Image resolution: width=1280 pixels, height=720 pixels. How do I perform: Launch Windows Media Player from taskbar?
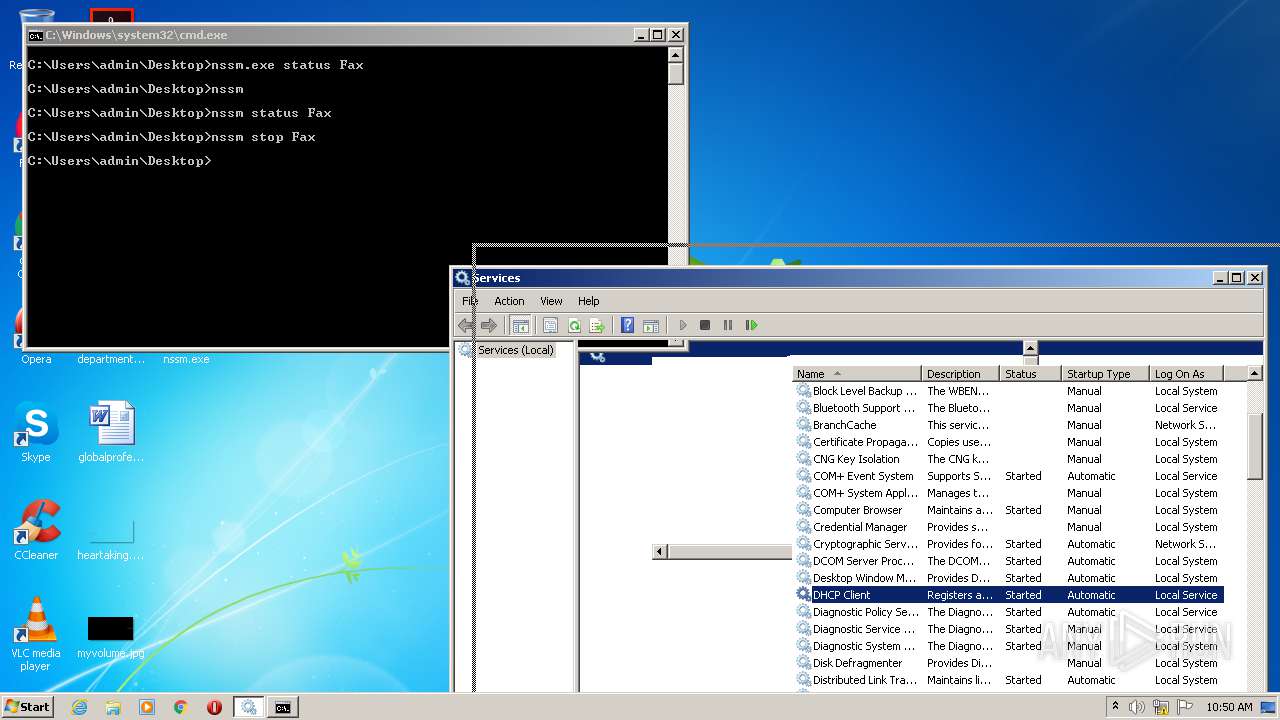point(147,707)
